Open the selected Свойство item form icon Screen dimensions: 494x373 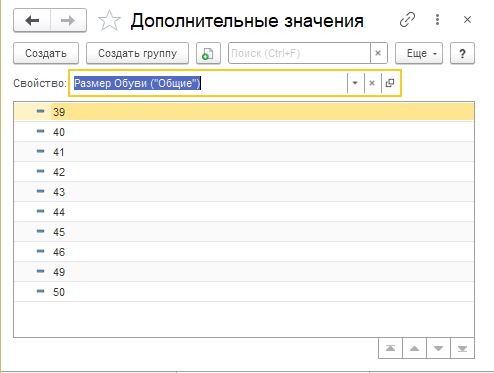tap(390, 83)
